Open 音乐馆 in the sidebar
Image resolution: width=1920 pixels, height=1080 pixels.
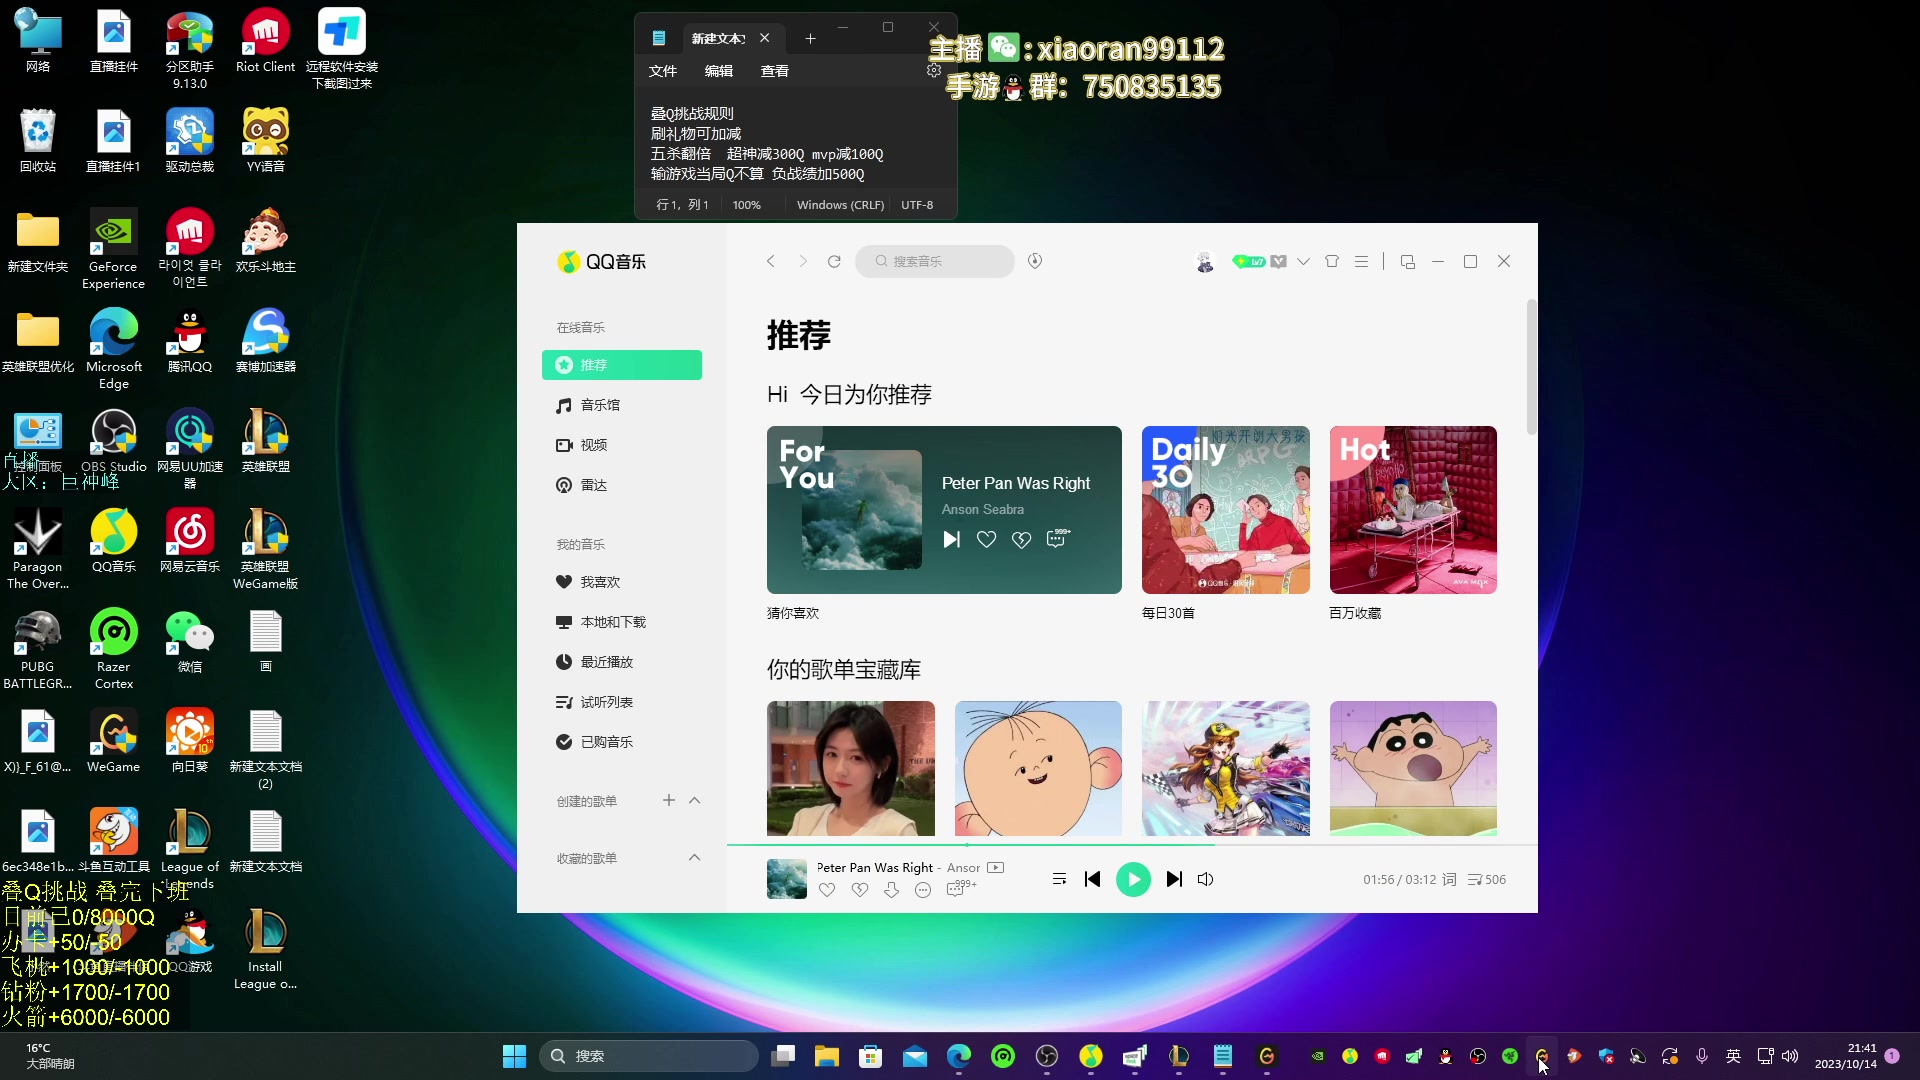click(x=622, y=405)
